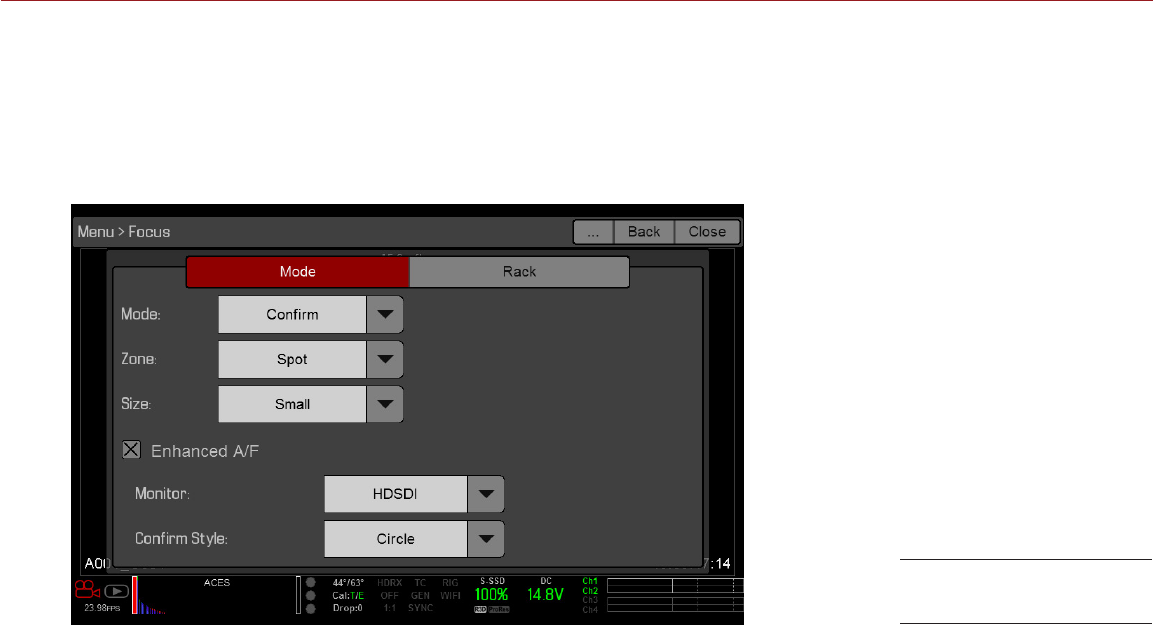Click the ProRes format badge

499,610
